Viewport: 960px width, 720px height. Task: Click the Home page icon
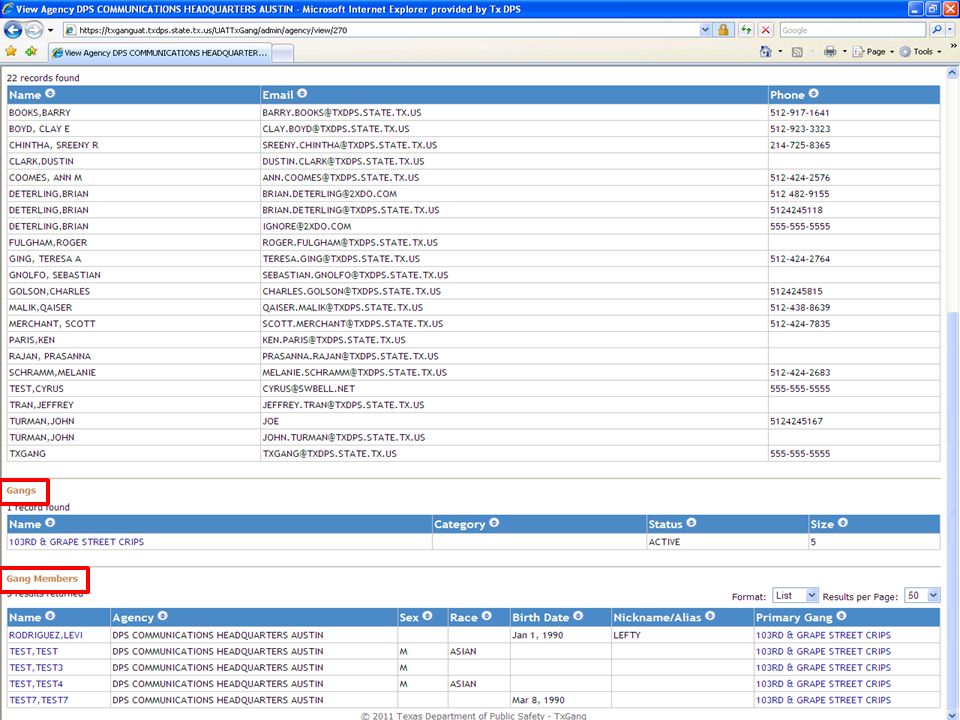(x=765, y=51)
